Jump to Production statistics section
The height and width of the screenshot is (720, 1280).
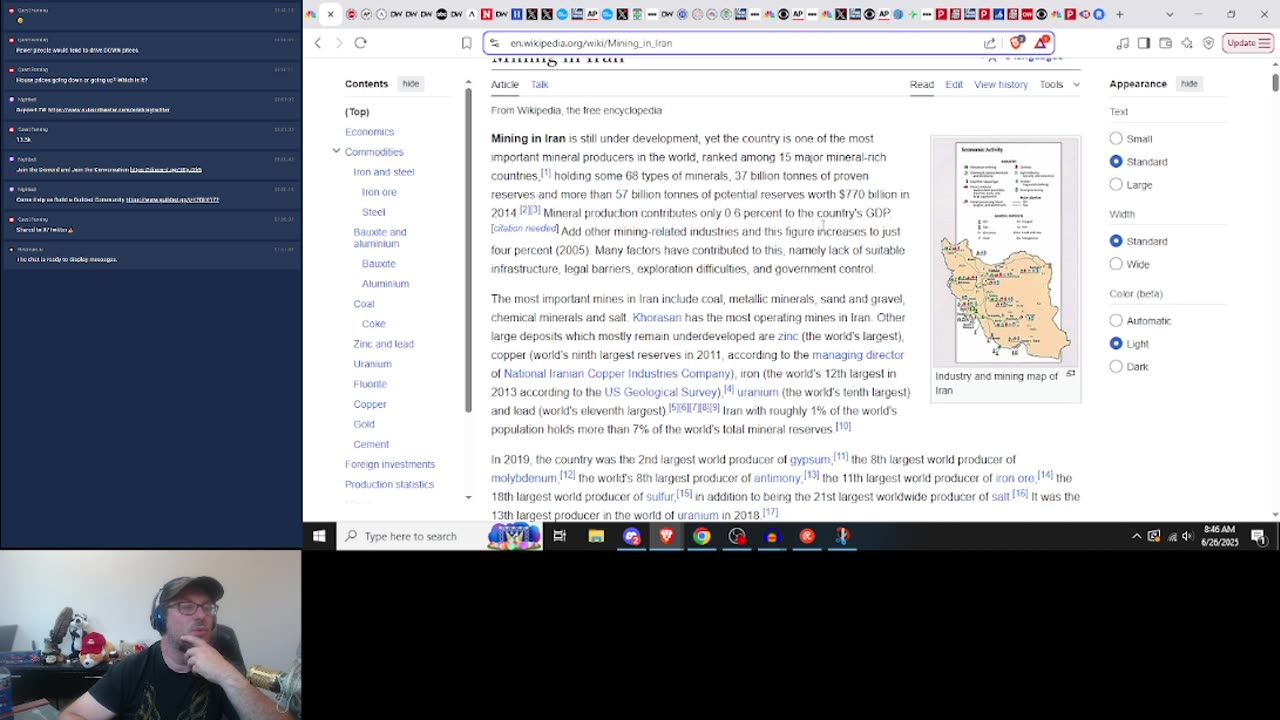tap(389, 484)
